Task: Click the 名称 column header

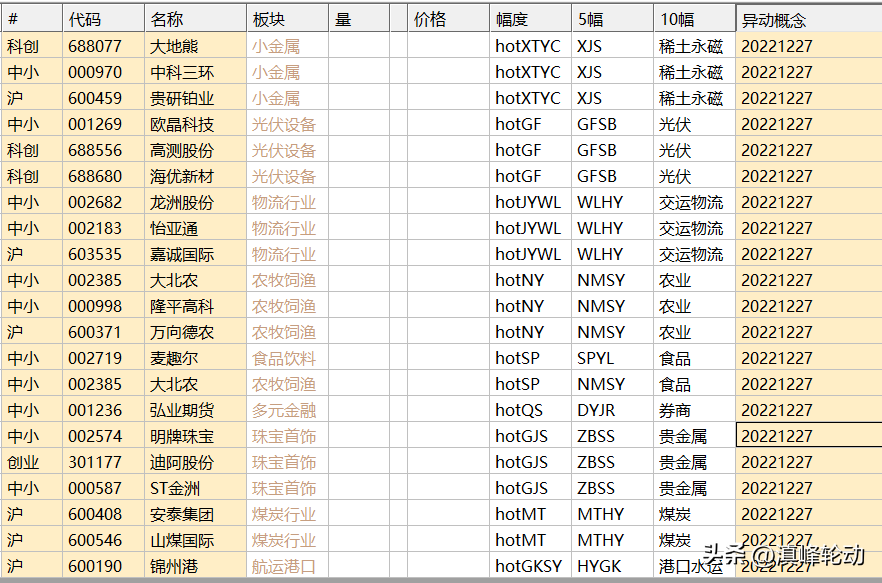Action: click(195, 19)
